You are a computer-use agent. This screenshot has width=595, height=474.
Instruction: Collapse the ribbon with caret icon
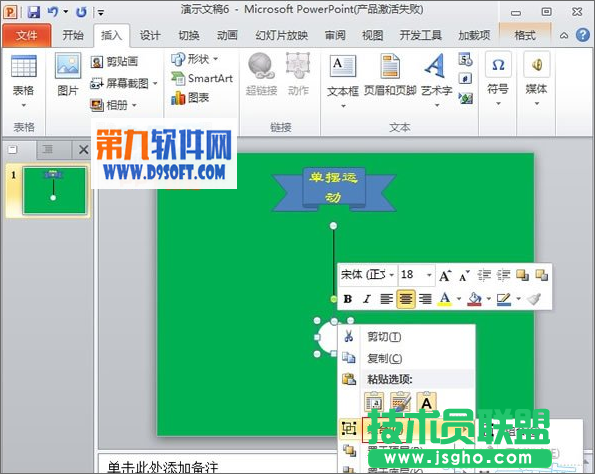coord(564,36)
